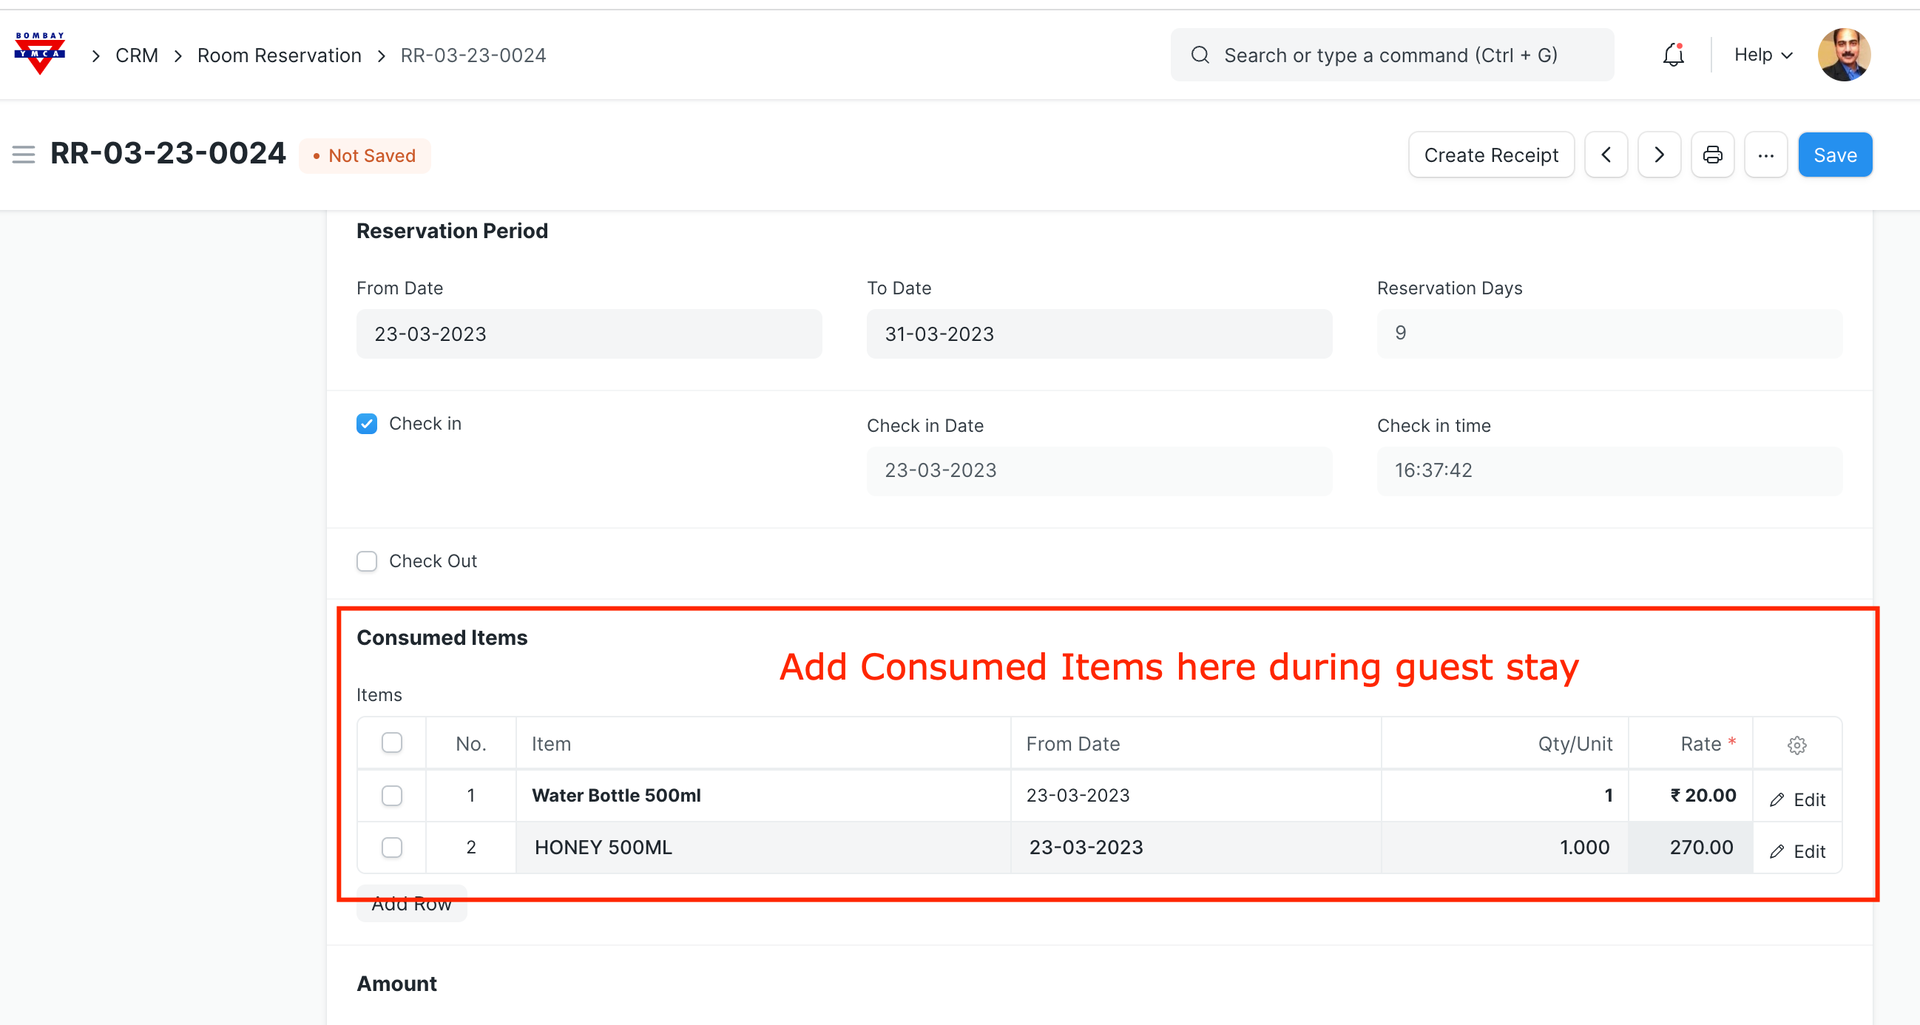Enable the Check Out checkbox

[367, 561]
